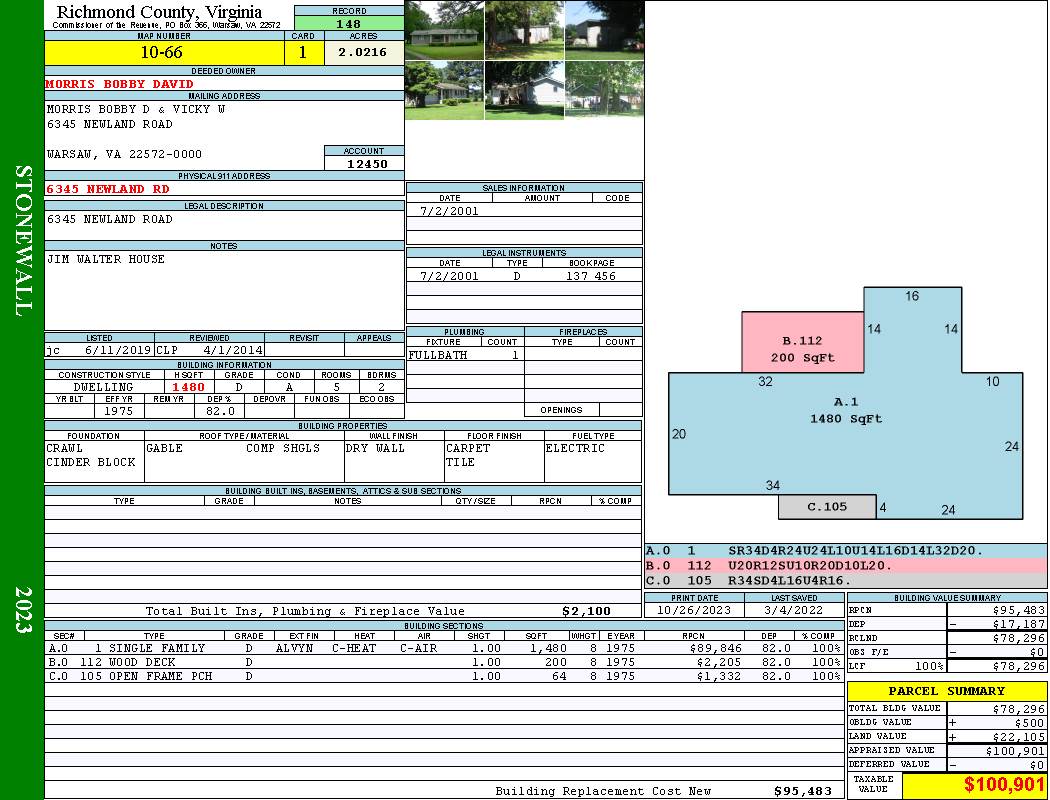Select SINGLE FAMILY building section row
1050x800 pixels.
click(445, 648)
